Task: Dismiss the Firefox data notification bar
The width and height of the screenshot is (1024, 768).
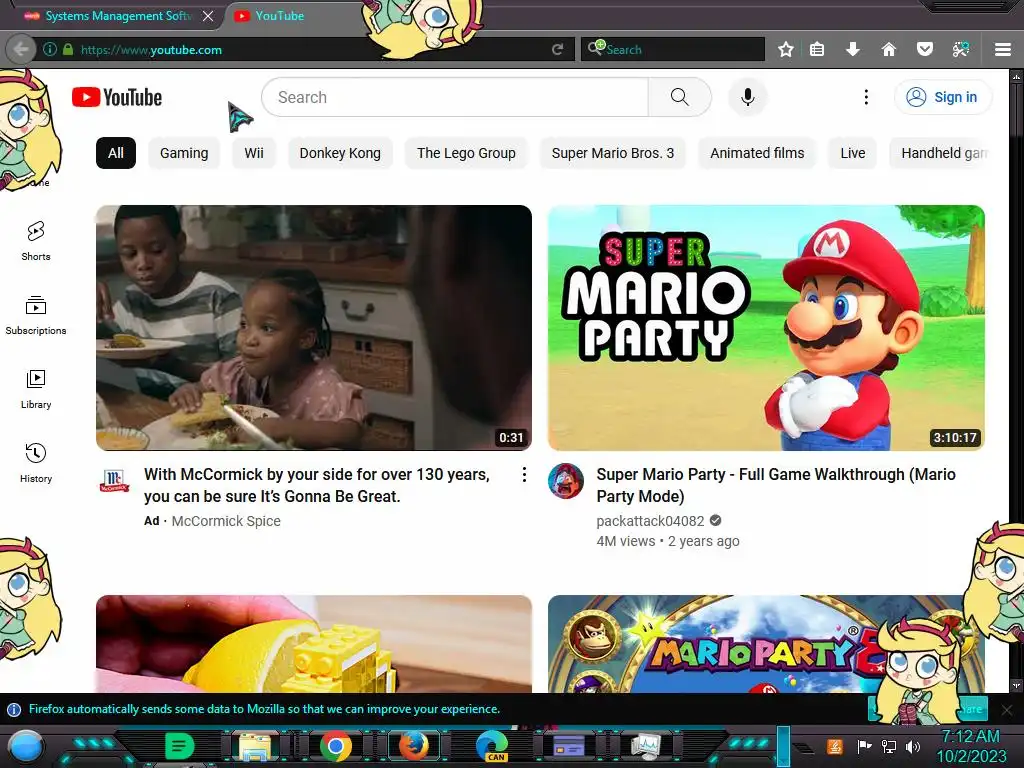Action: [x=1007, y=709]
